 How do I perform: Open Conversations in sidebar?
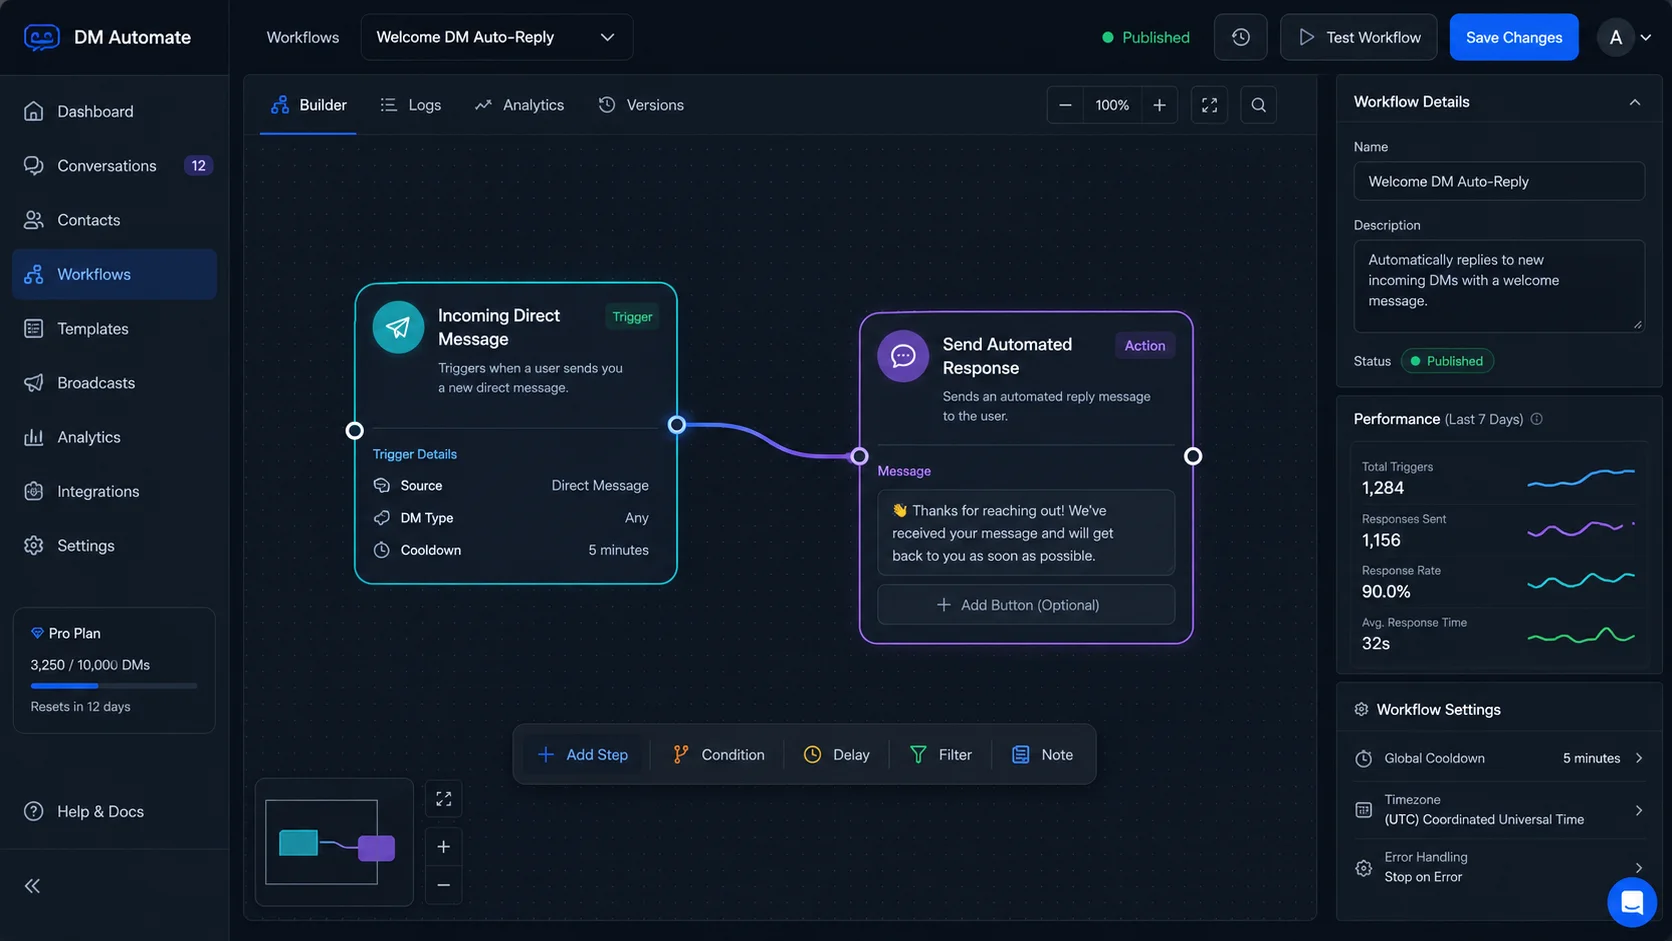(x=114, y=166)
